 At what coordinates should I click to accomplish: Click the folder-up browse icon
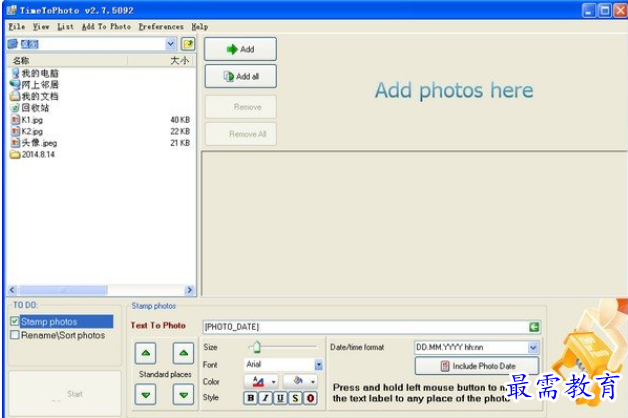pos(188,44)
